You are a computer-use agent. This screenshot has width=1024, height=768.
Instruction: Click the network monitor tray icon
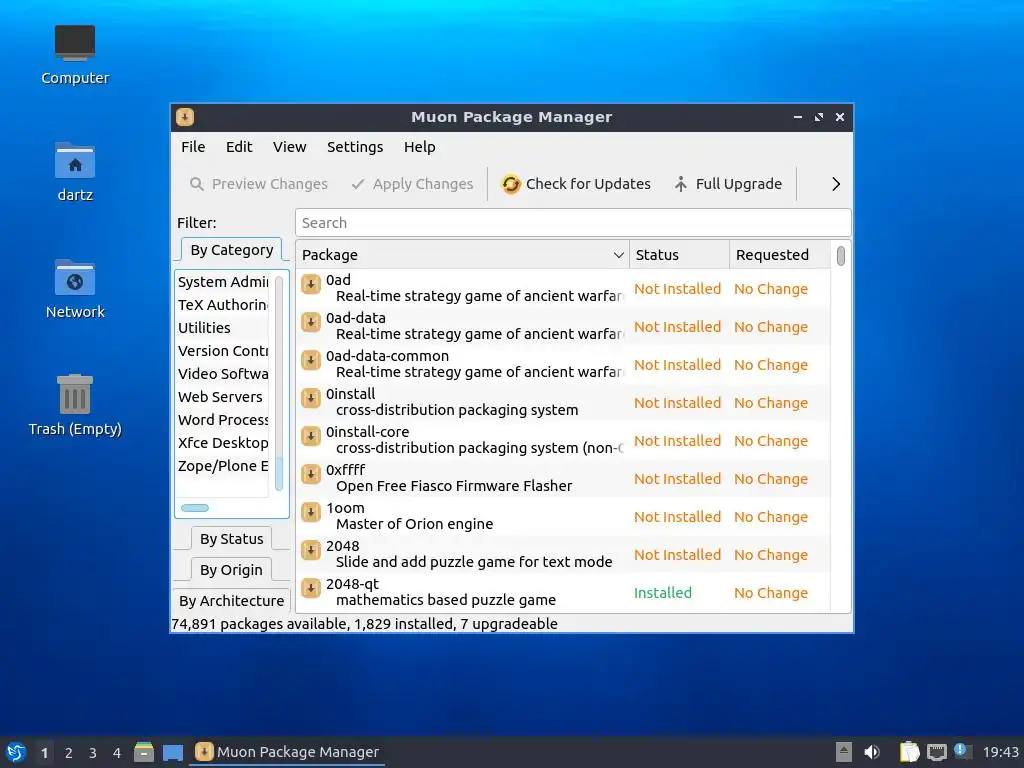tap(936, 752)
